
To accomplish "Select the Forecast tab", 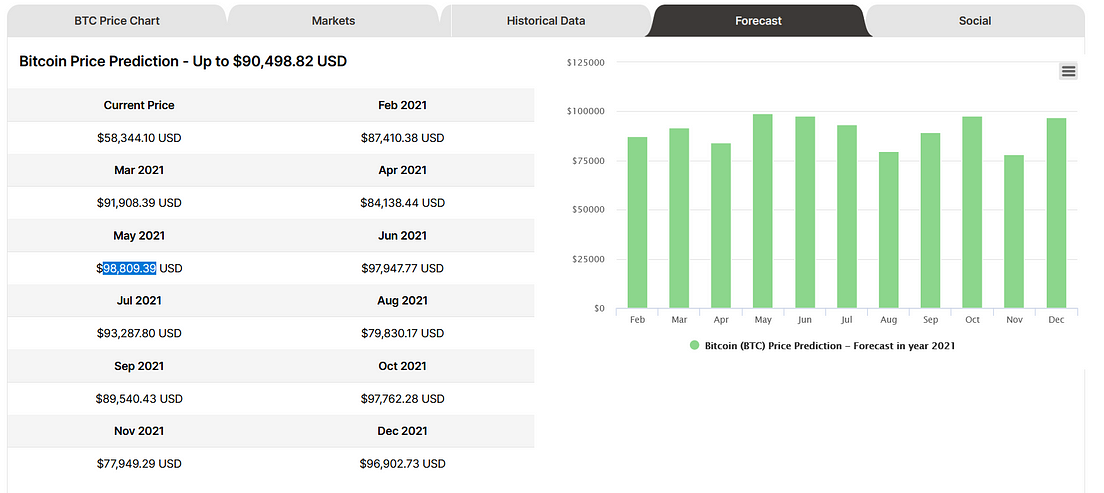I will point(758,21).
